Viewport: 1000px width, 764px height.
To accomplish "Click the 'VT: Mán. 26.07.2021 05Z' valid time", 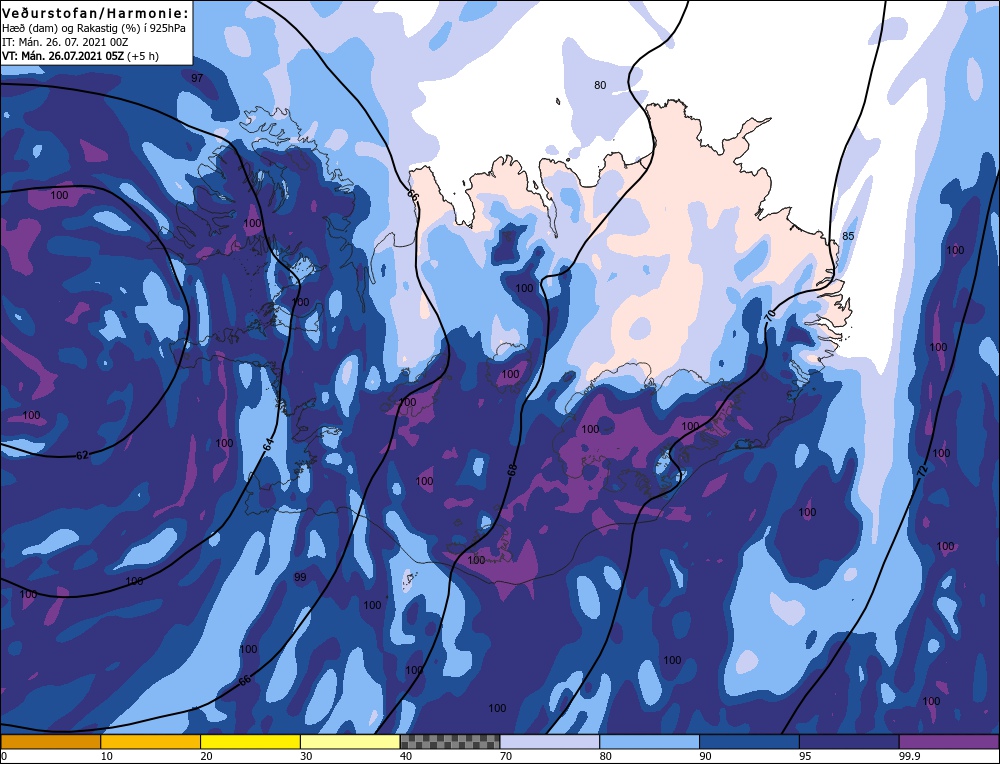I will (63, 56).
